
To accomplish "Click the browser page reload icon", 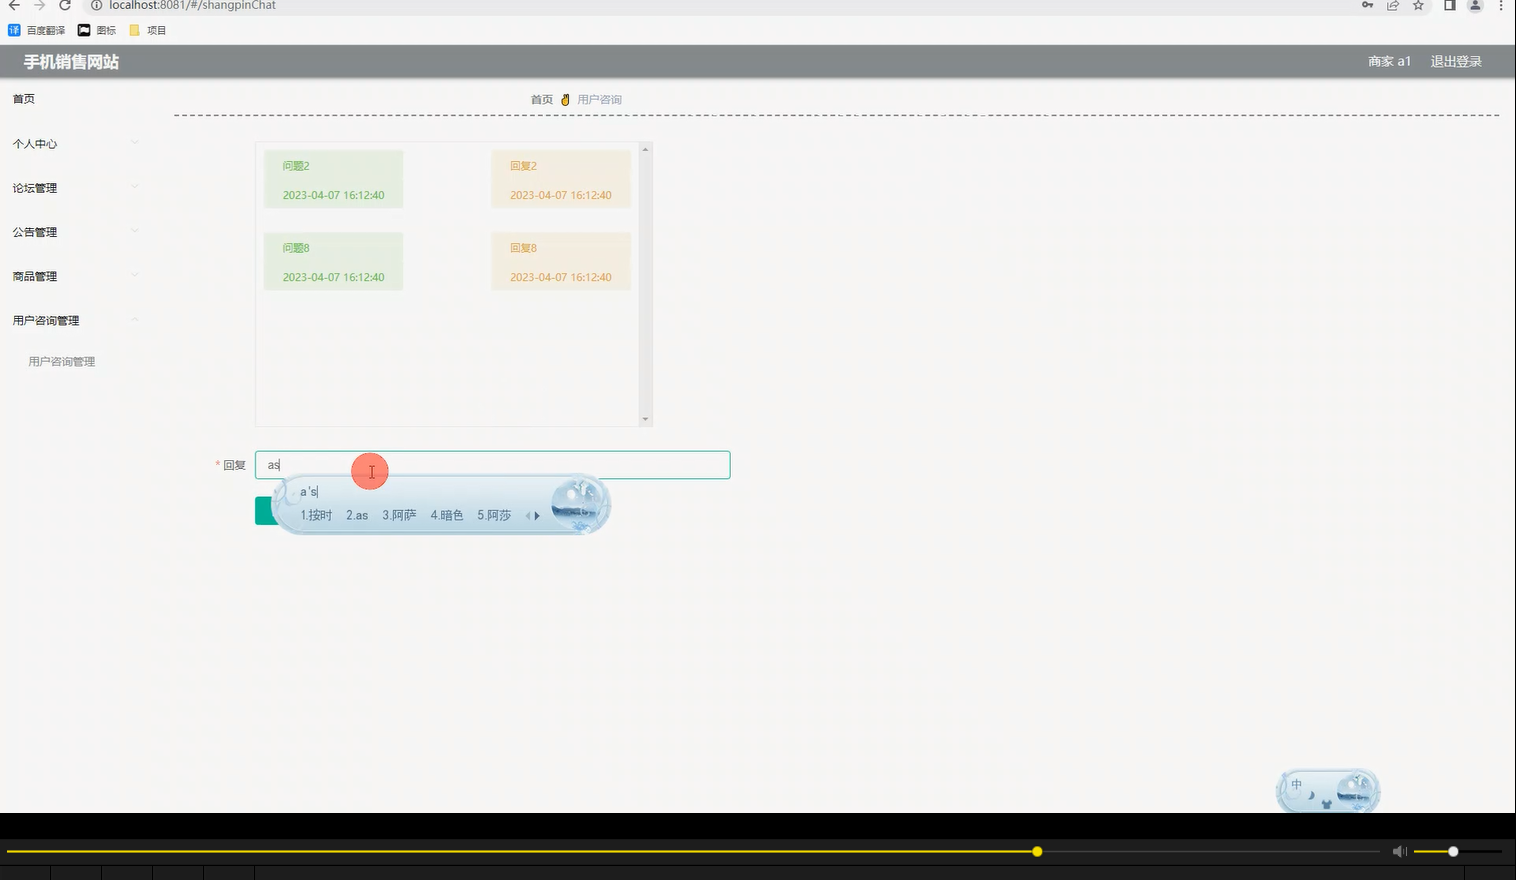I will (x=64, y=6).
